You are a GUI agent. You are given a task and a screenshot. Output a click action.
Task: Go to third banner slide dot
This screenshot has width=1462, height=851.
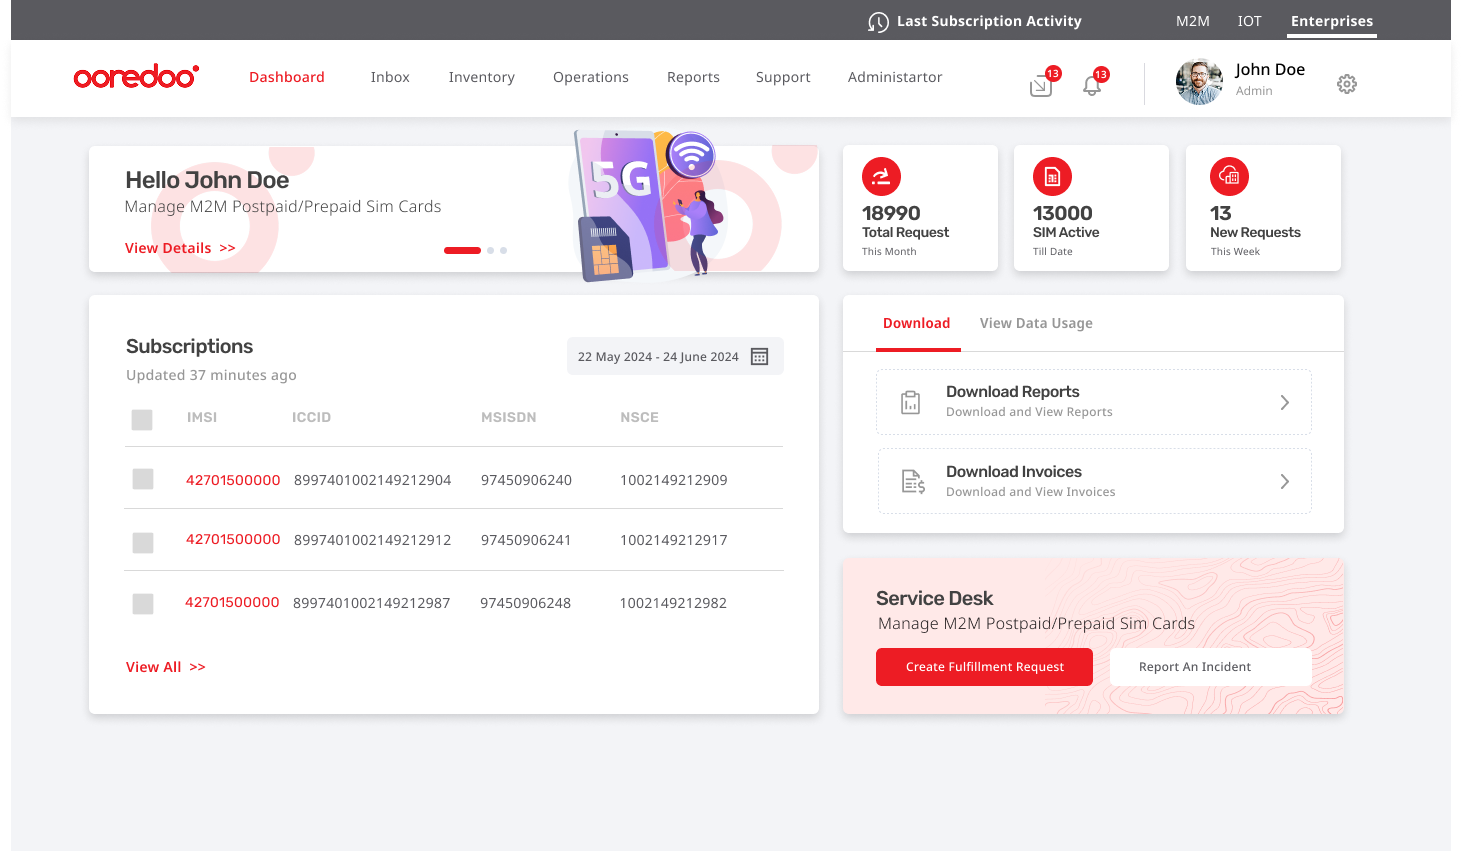coord(503,250)
